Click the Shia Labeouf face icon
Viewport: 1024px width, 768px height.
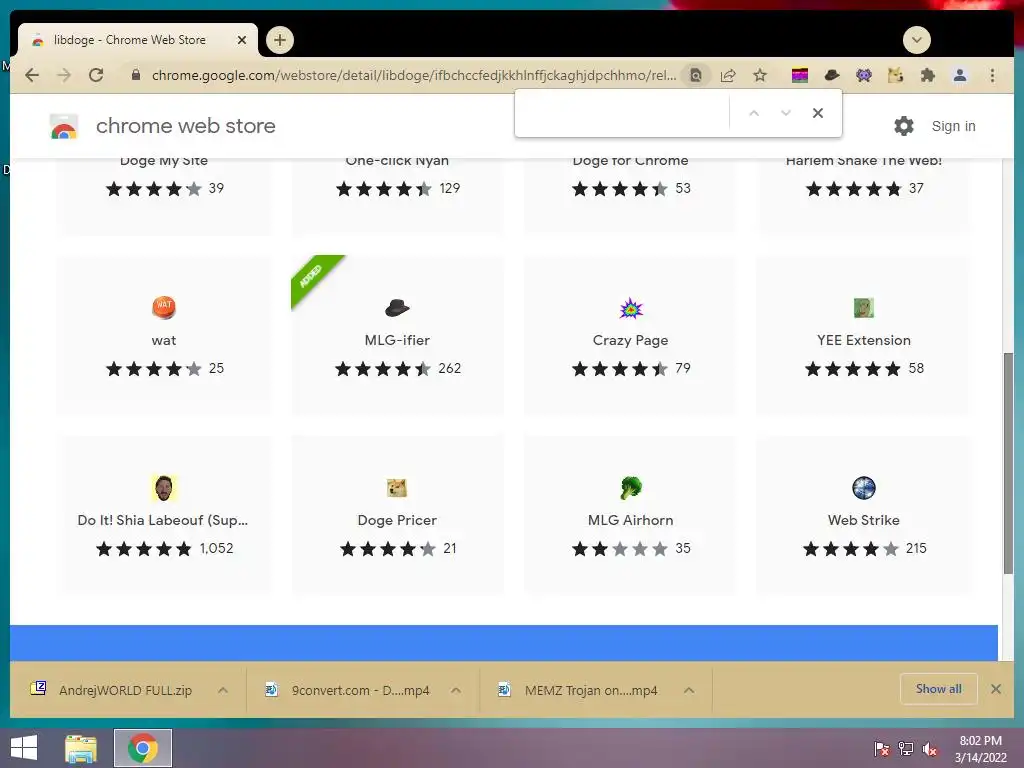click(164, 488)
